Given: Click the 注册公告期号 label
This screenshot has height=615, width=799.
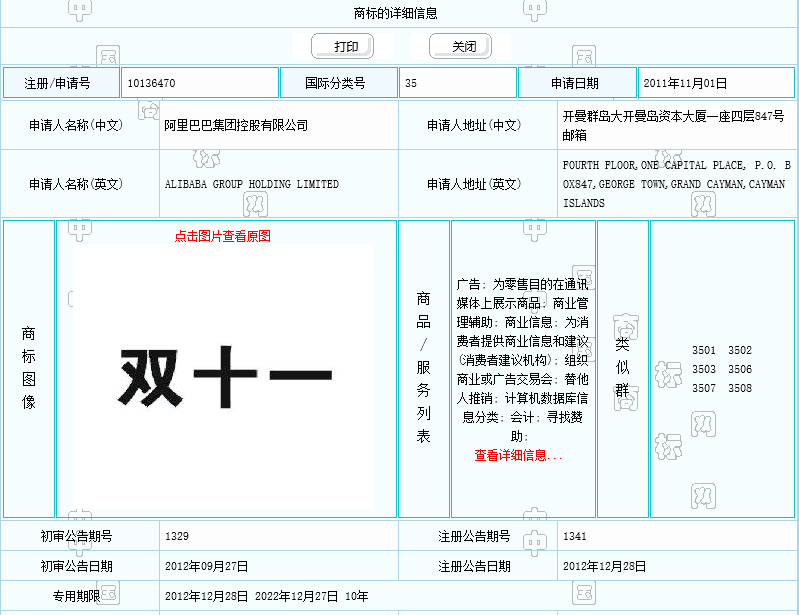Looking at the screenshot, I should (x=474, y=536).
